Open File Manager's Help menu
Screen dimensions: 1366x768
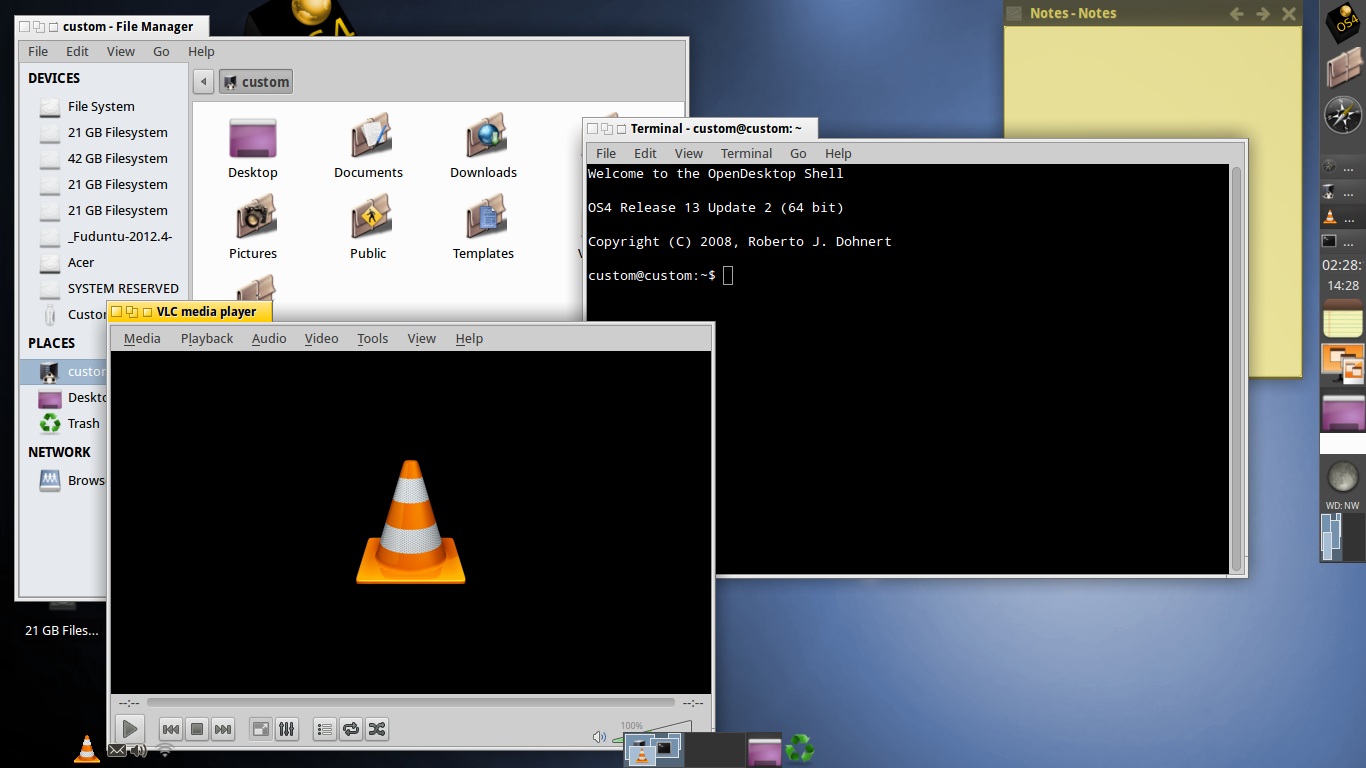(201, 51)
